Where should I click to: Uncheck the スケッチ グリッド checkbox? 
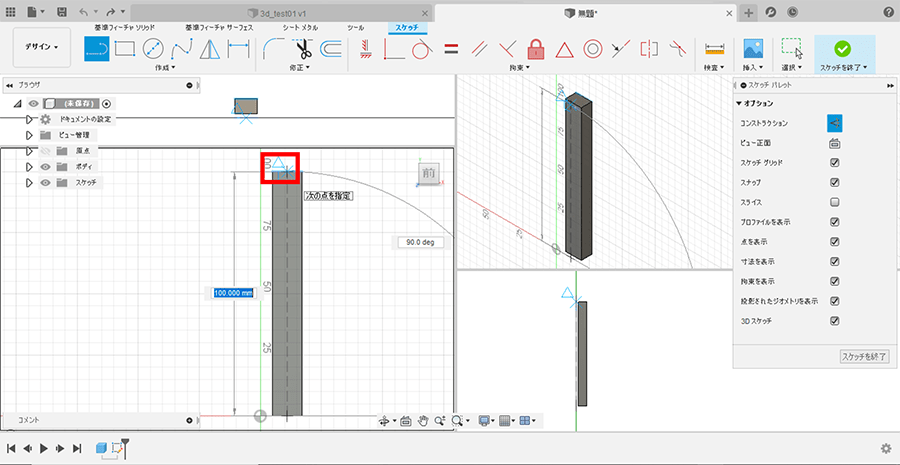tap(834, 163)
